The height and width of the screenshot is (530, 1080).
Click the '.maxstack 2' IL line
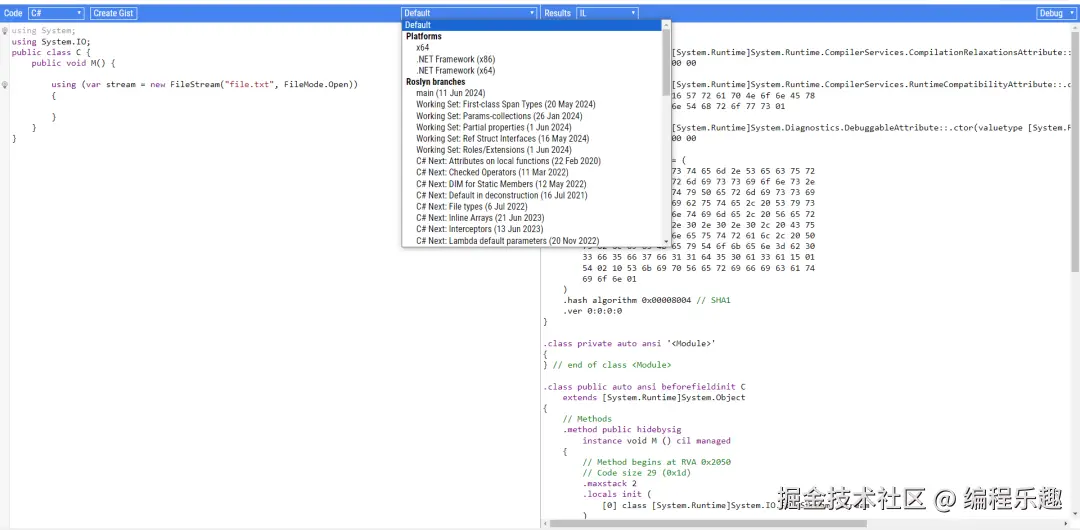[x=610, y=484]
